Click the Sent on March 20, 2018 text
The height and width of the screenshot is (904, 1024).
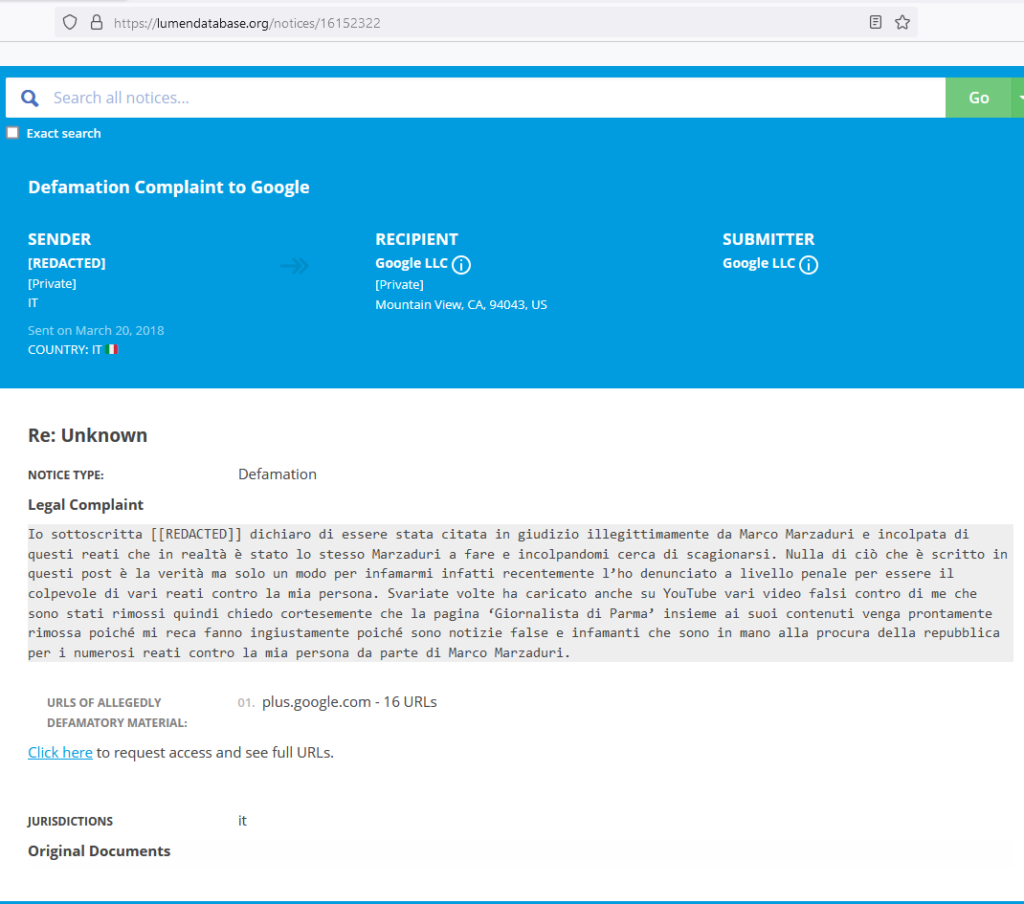pyautogui.click(x=96, y=331)
